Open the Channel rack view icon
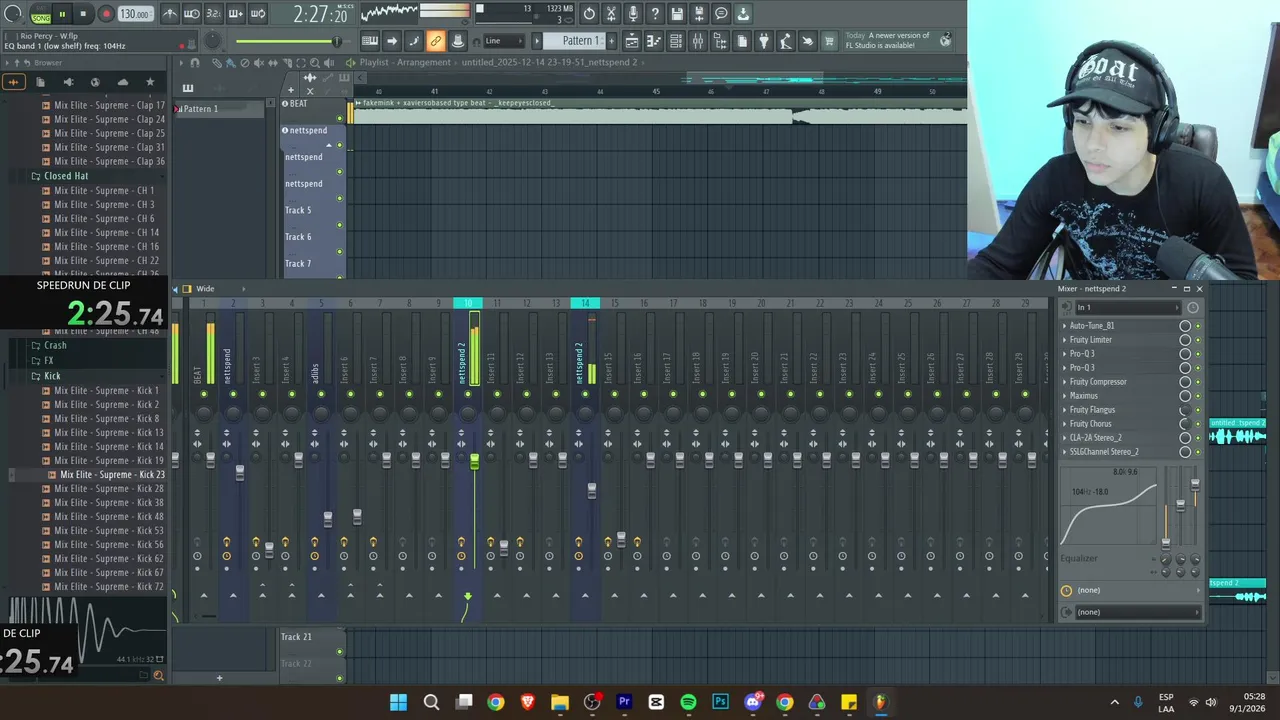Viewport: 1280px width, 720px height. [x=676, y=41]
